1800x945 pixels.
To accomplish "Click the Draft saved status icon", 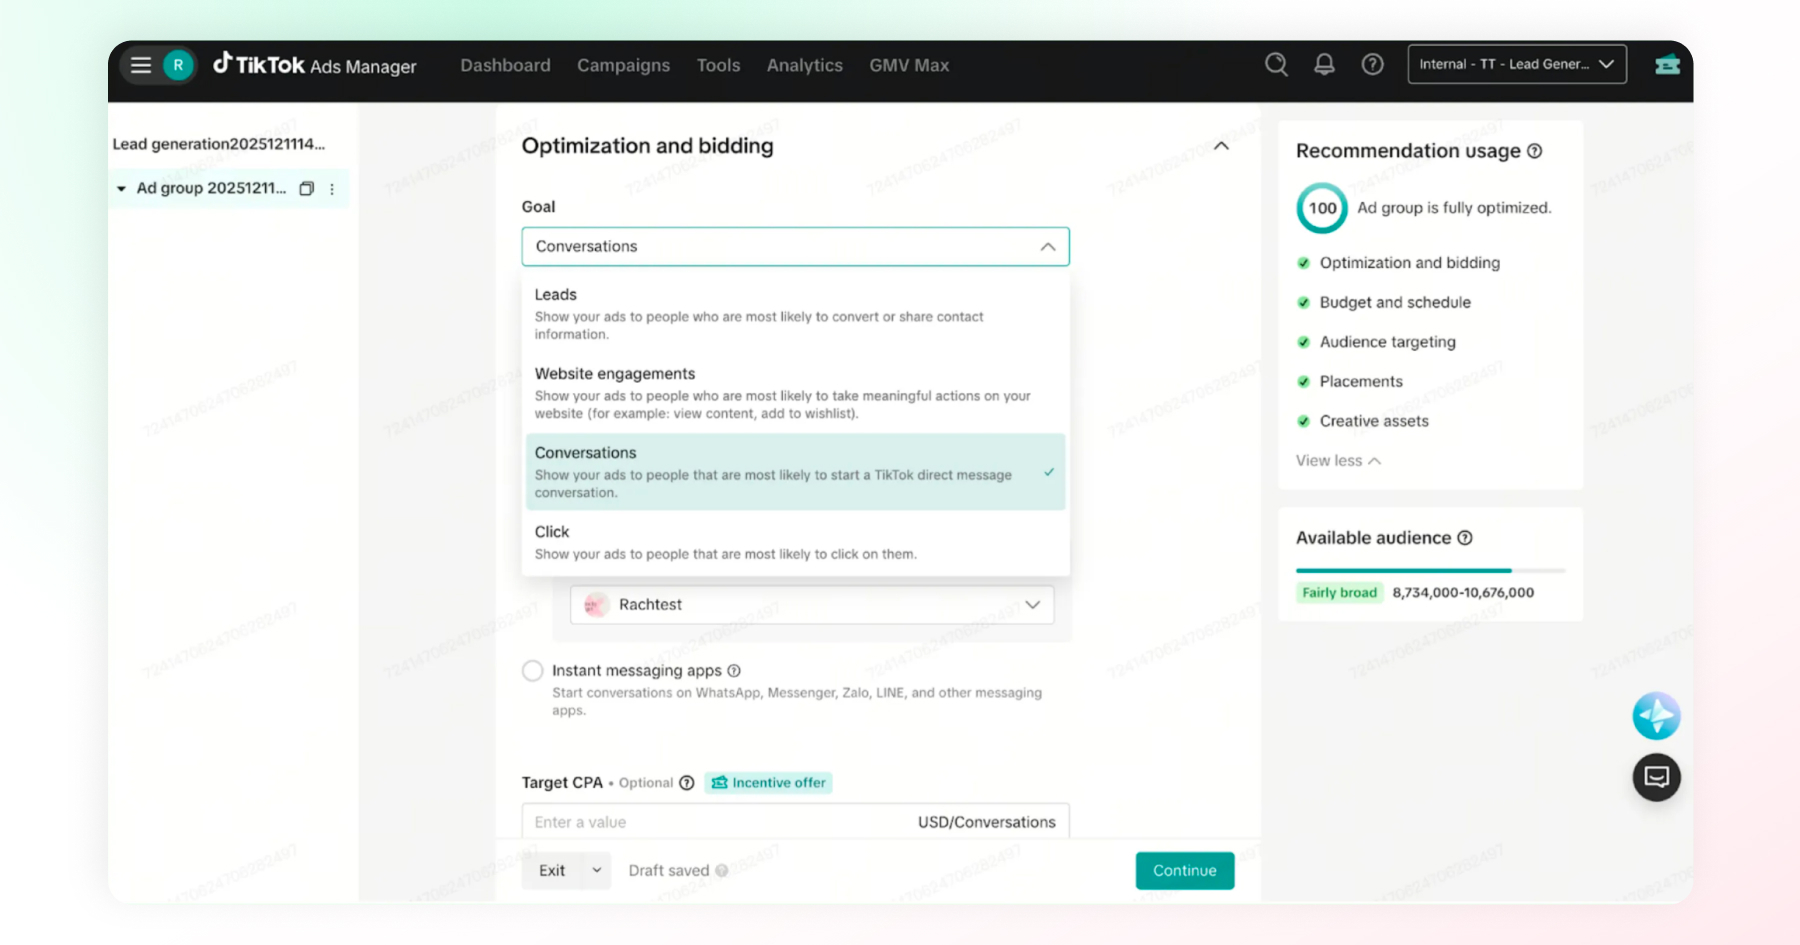I will 722,871.
